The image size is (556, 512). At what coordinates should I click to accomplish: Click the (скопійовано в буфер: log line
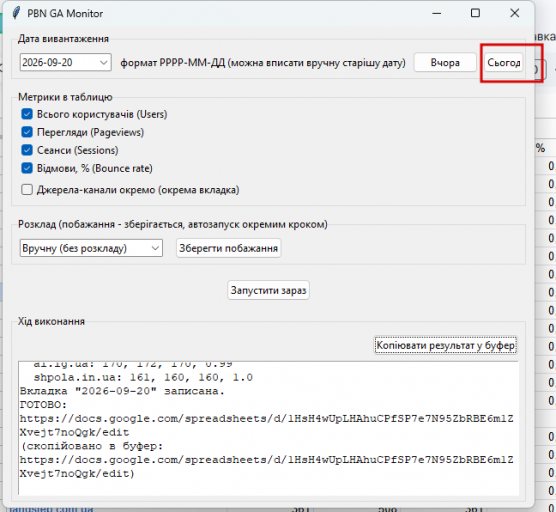(91, 446)
